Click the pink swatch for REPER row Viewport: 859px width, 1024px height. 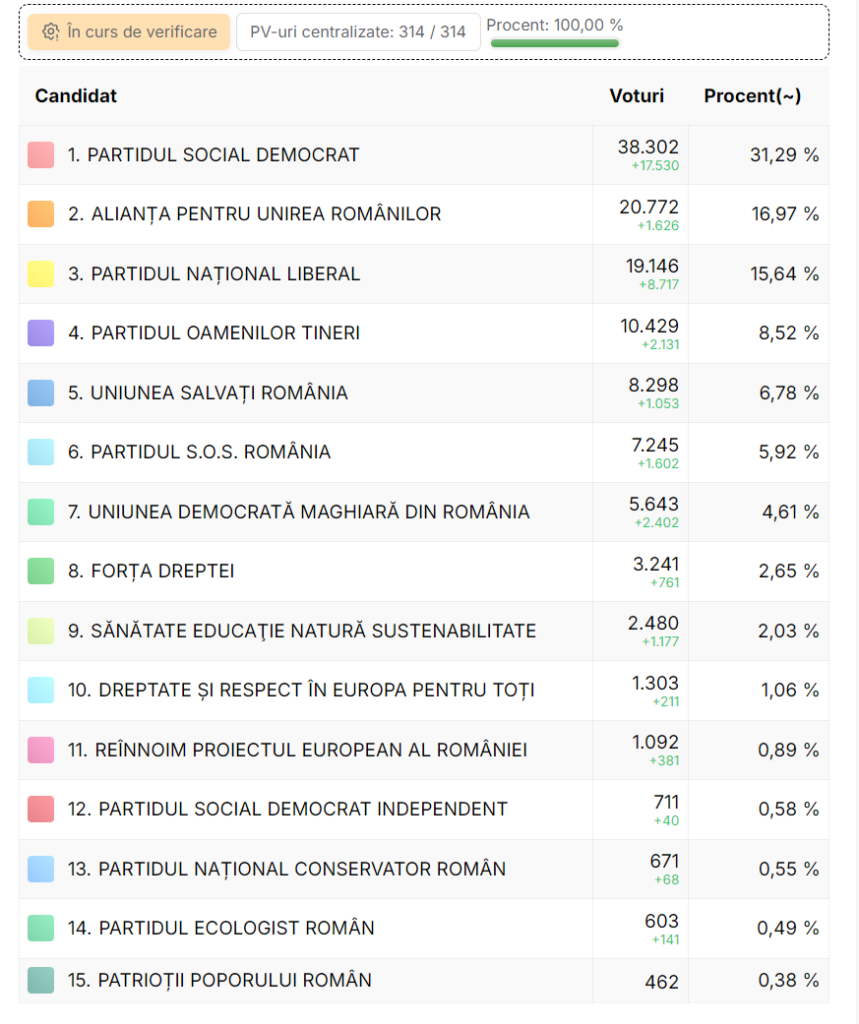pos(41,750)
